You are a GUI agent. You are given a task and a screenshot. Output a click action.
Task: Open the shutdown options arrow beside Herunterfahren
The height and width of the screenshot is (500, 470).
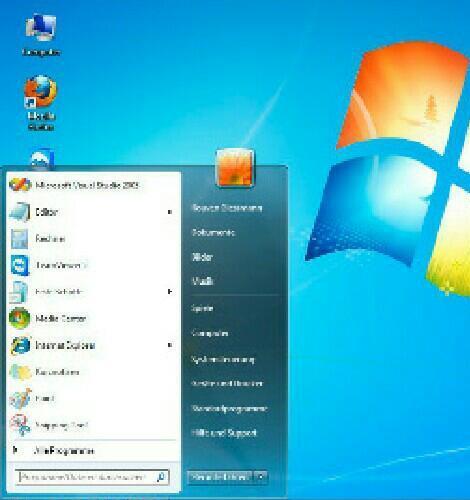[x=261, y=477]
